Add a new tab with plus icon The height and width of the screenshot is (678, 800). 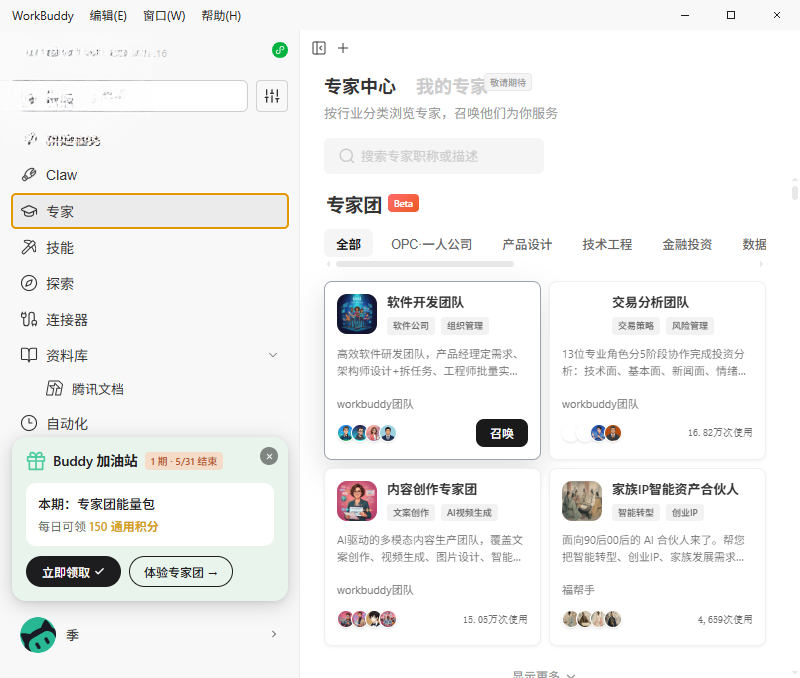[343, 48]
